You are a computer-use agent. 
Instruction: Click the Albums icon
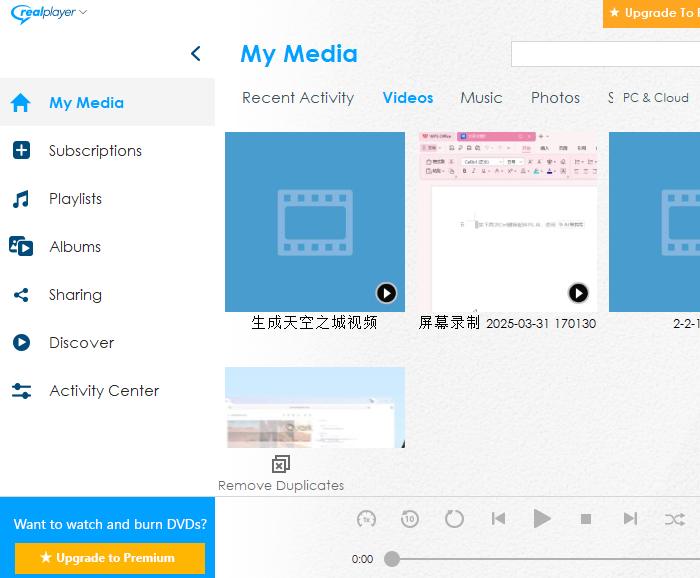click(x=21, y=246)
